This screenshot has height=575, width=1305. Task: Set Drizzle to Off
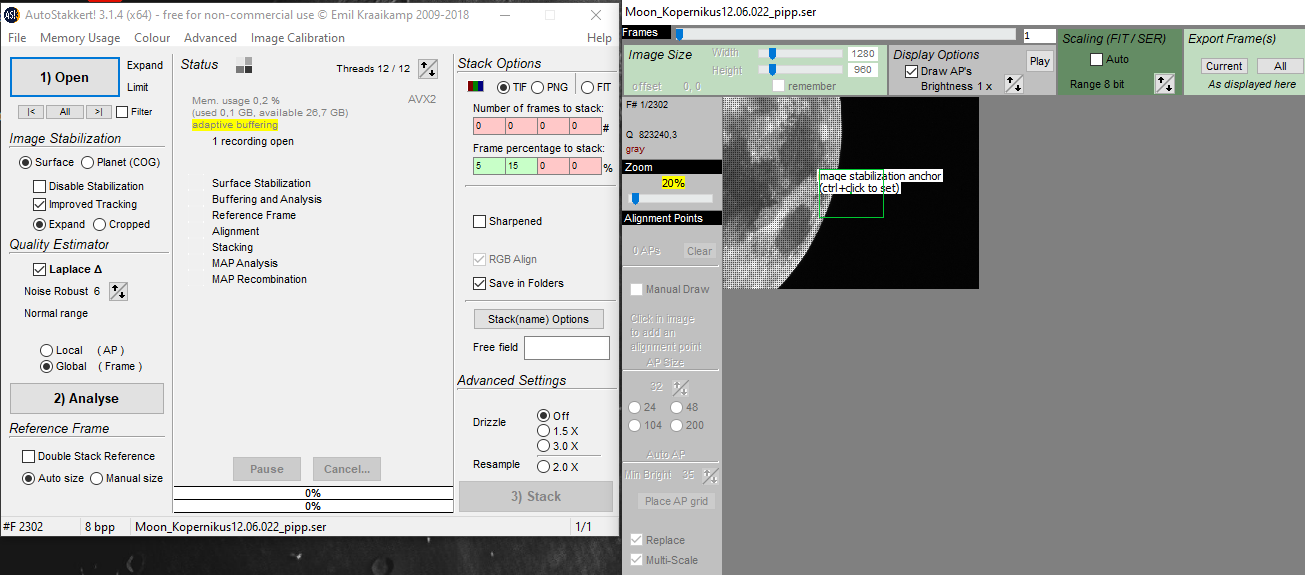(543, 415)
